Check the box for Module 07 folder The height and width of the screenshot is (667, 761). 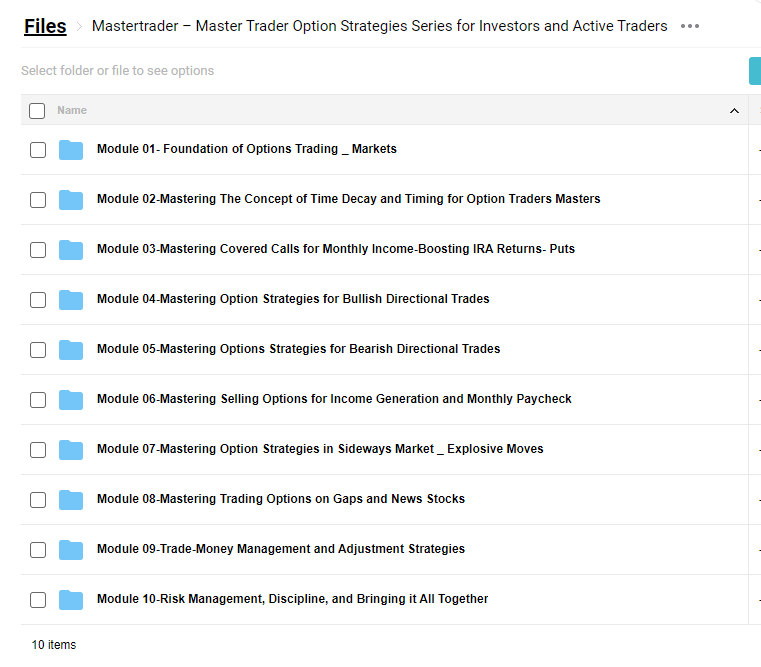(38, 450)
